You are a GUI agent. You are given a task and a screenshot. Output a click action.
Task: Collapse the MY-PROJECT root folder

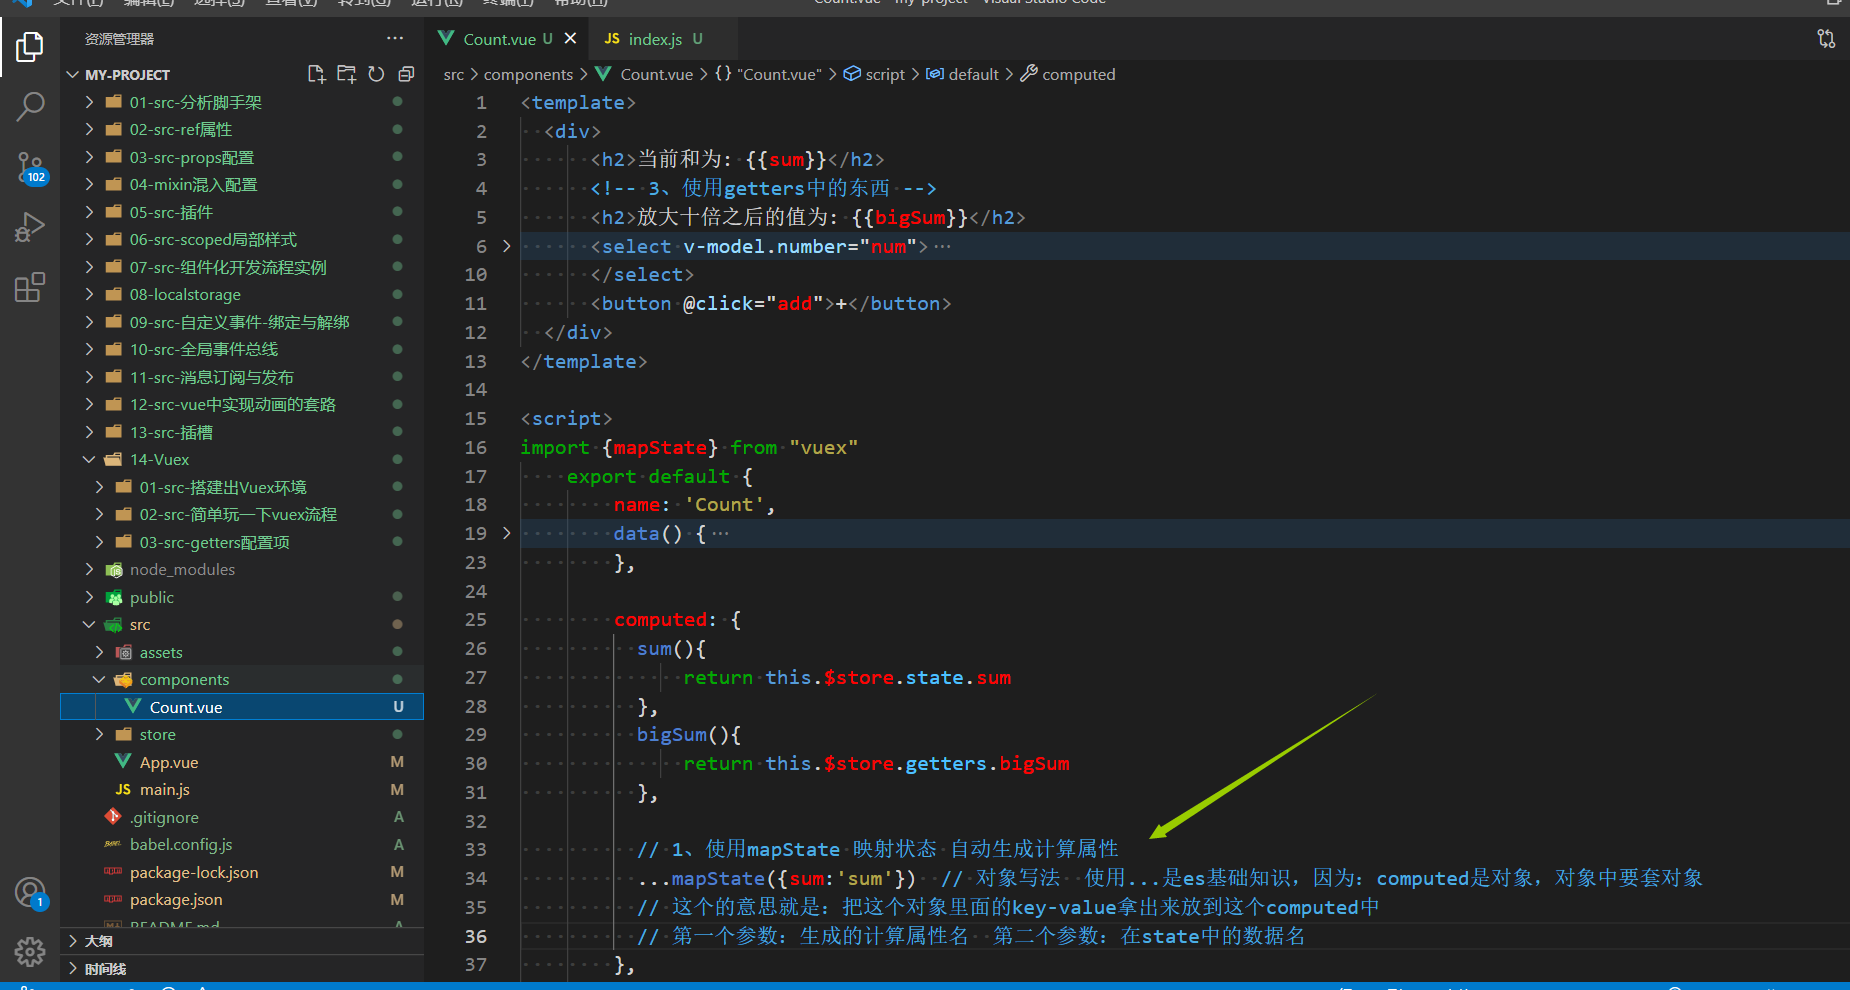coord(73,75)
